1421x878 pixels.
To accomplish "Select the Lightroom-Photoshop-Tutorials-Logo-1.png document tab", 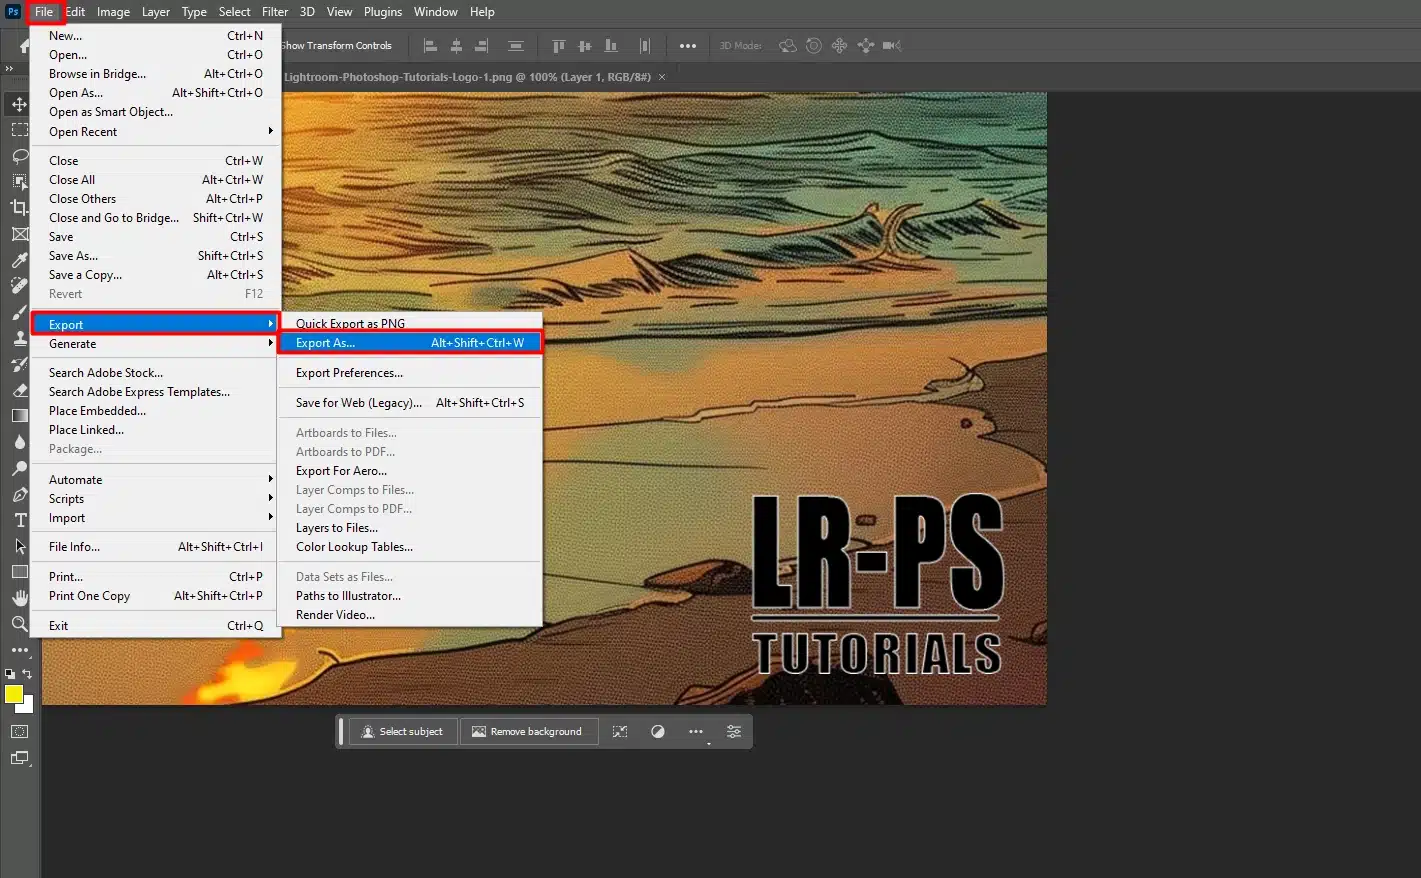I will click(467, 77).
